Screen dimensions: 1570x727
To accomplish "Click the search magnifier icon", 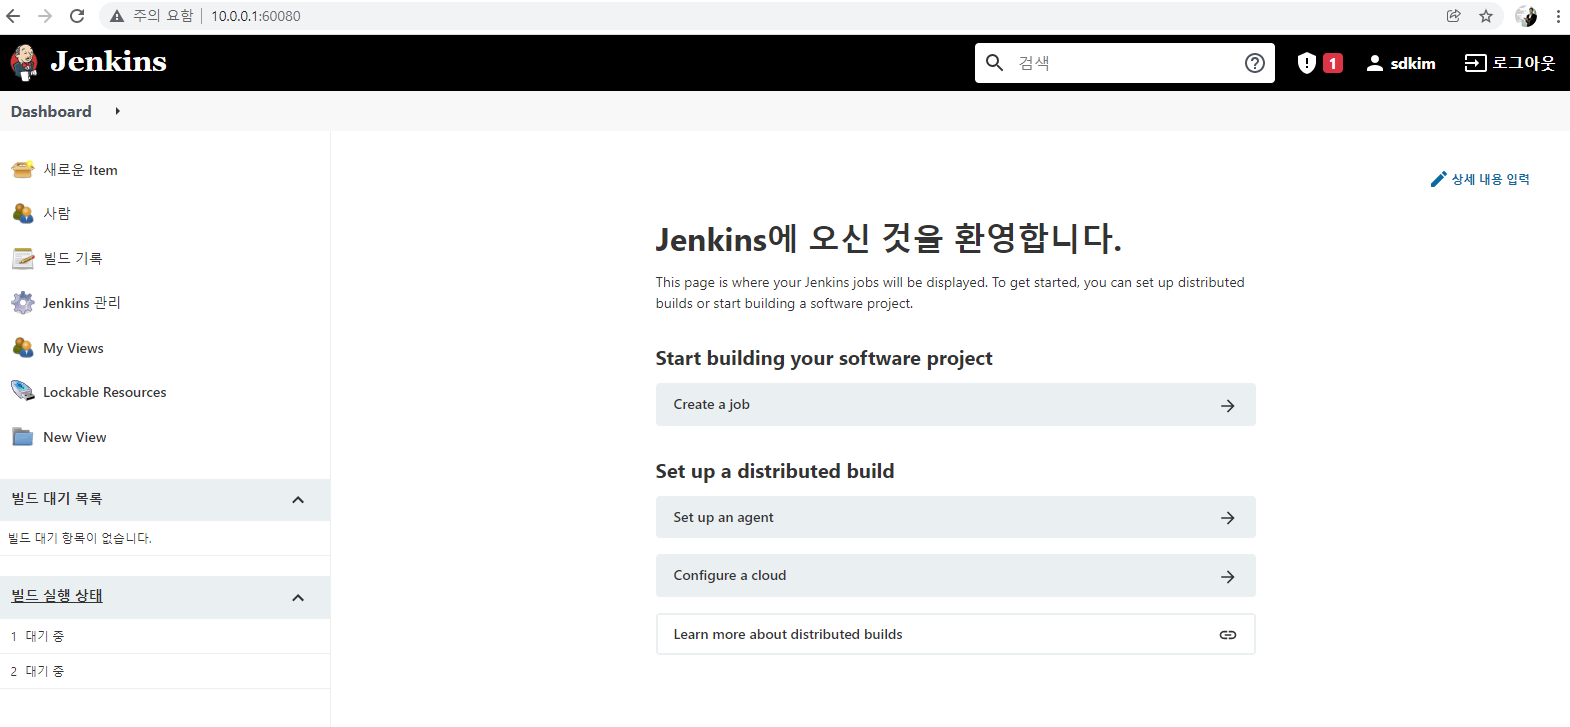I will pos(994,63).
